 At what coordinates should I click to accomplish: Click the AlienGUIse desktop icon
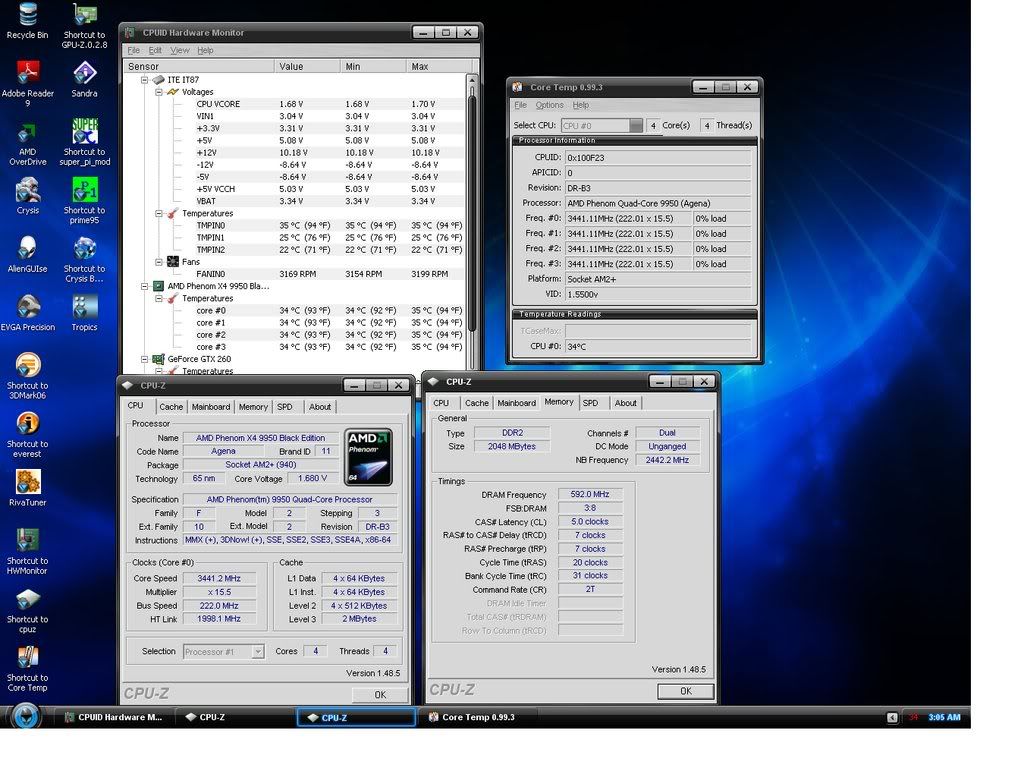pos(27,254)
